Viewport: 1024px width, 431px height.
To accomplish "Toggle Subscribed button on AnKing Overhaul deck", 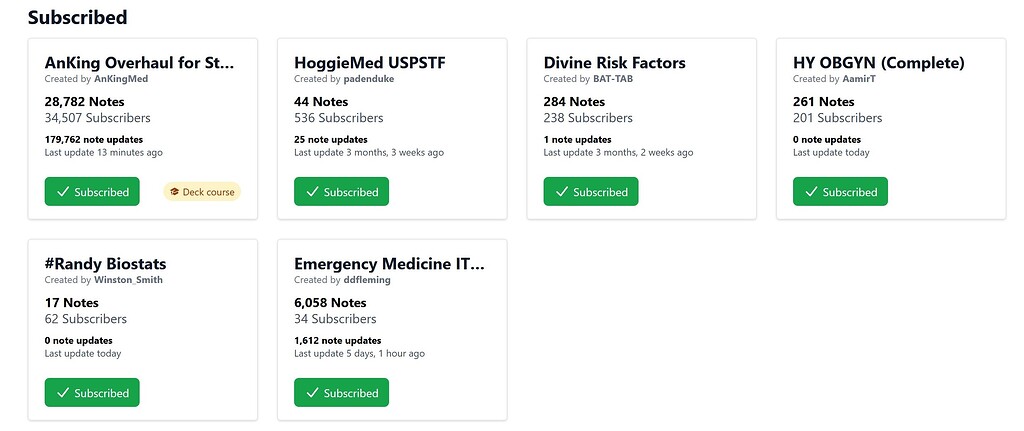I will click(x=92, y=192).
